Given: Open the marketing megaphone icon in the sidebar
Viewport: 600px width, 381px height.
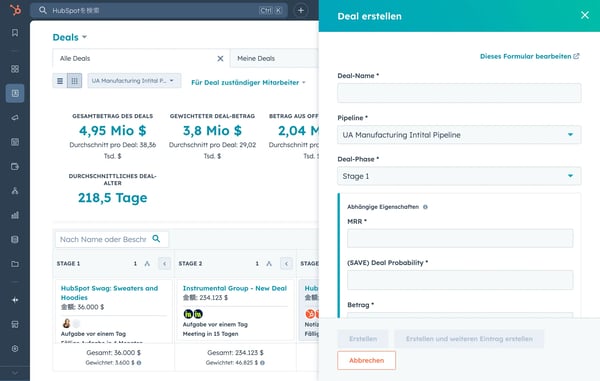Looking at the screenshot, I should [x=15, y=118].
